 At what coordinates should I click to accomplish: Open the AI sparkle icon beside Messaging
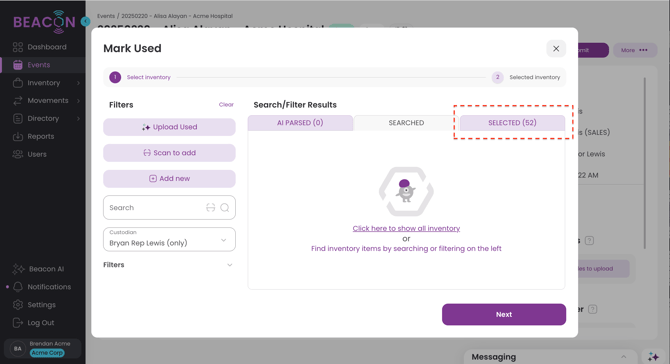[x=653, y=357]
